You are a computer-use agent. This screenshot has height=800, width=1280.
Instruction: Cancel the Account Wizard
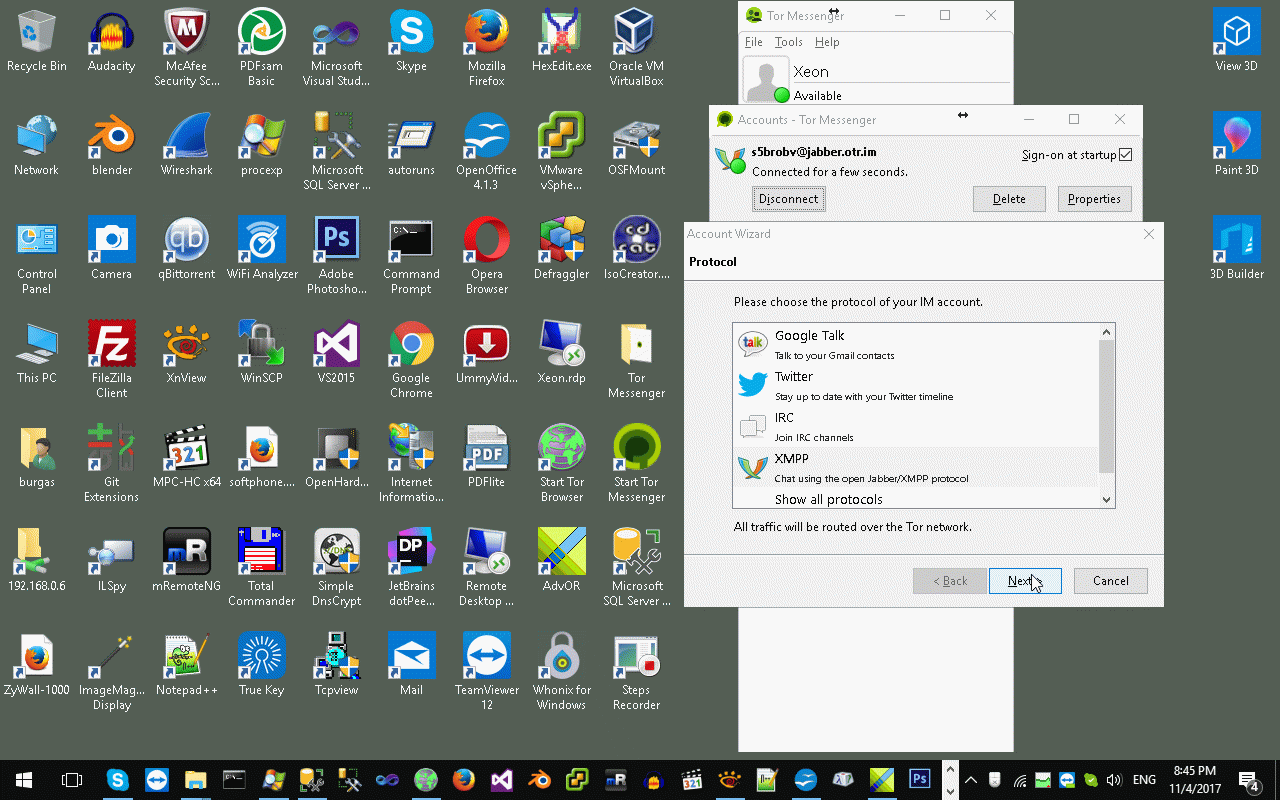click(x=1110, y=581)
